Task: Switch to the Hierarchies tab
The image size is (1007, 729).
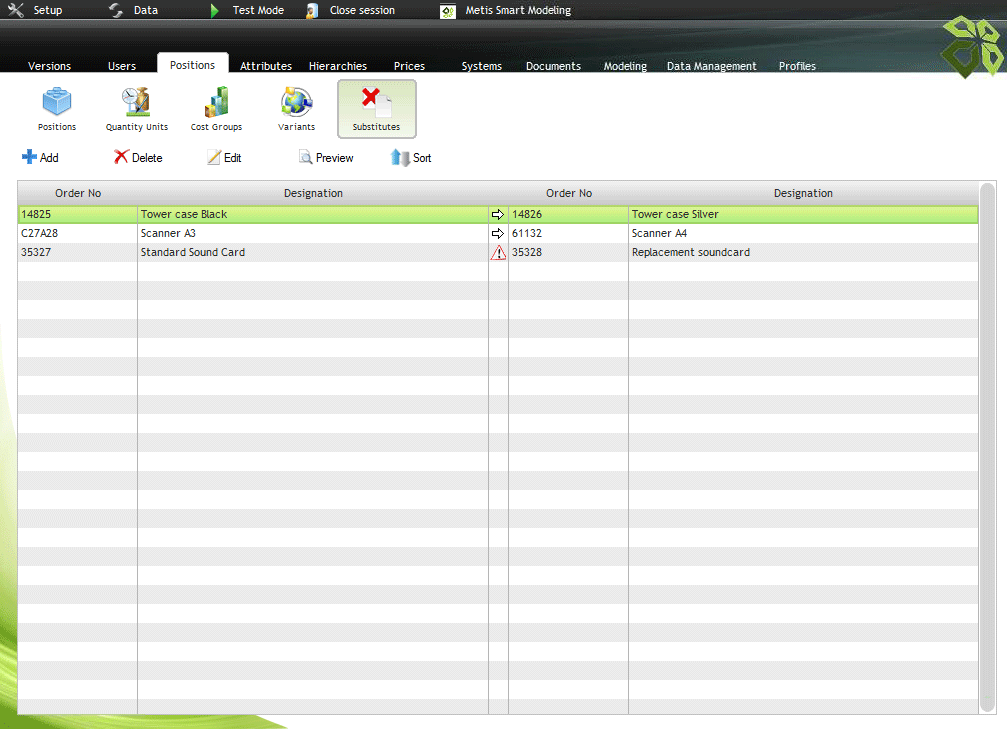Action: [x=338, y=66]
